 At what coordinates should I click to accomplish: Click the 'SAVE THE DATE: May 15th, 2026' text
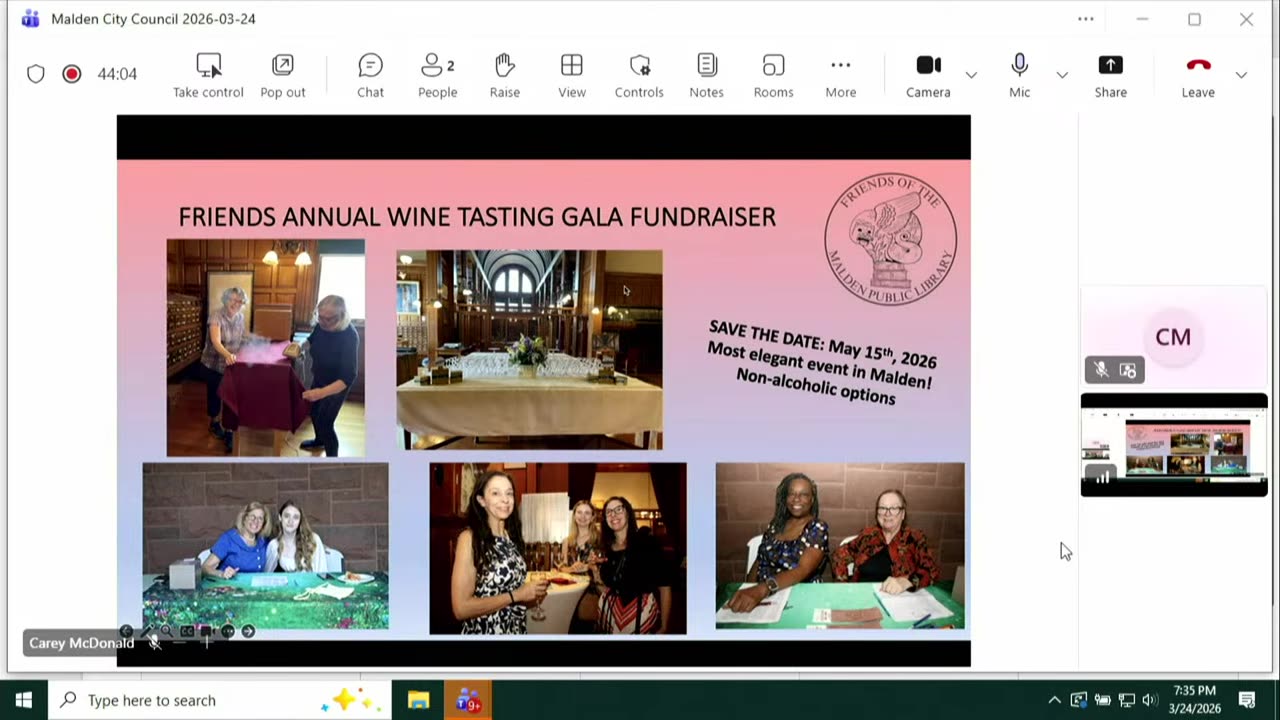pyautogui.click(x=823, y=344)
